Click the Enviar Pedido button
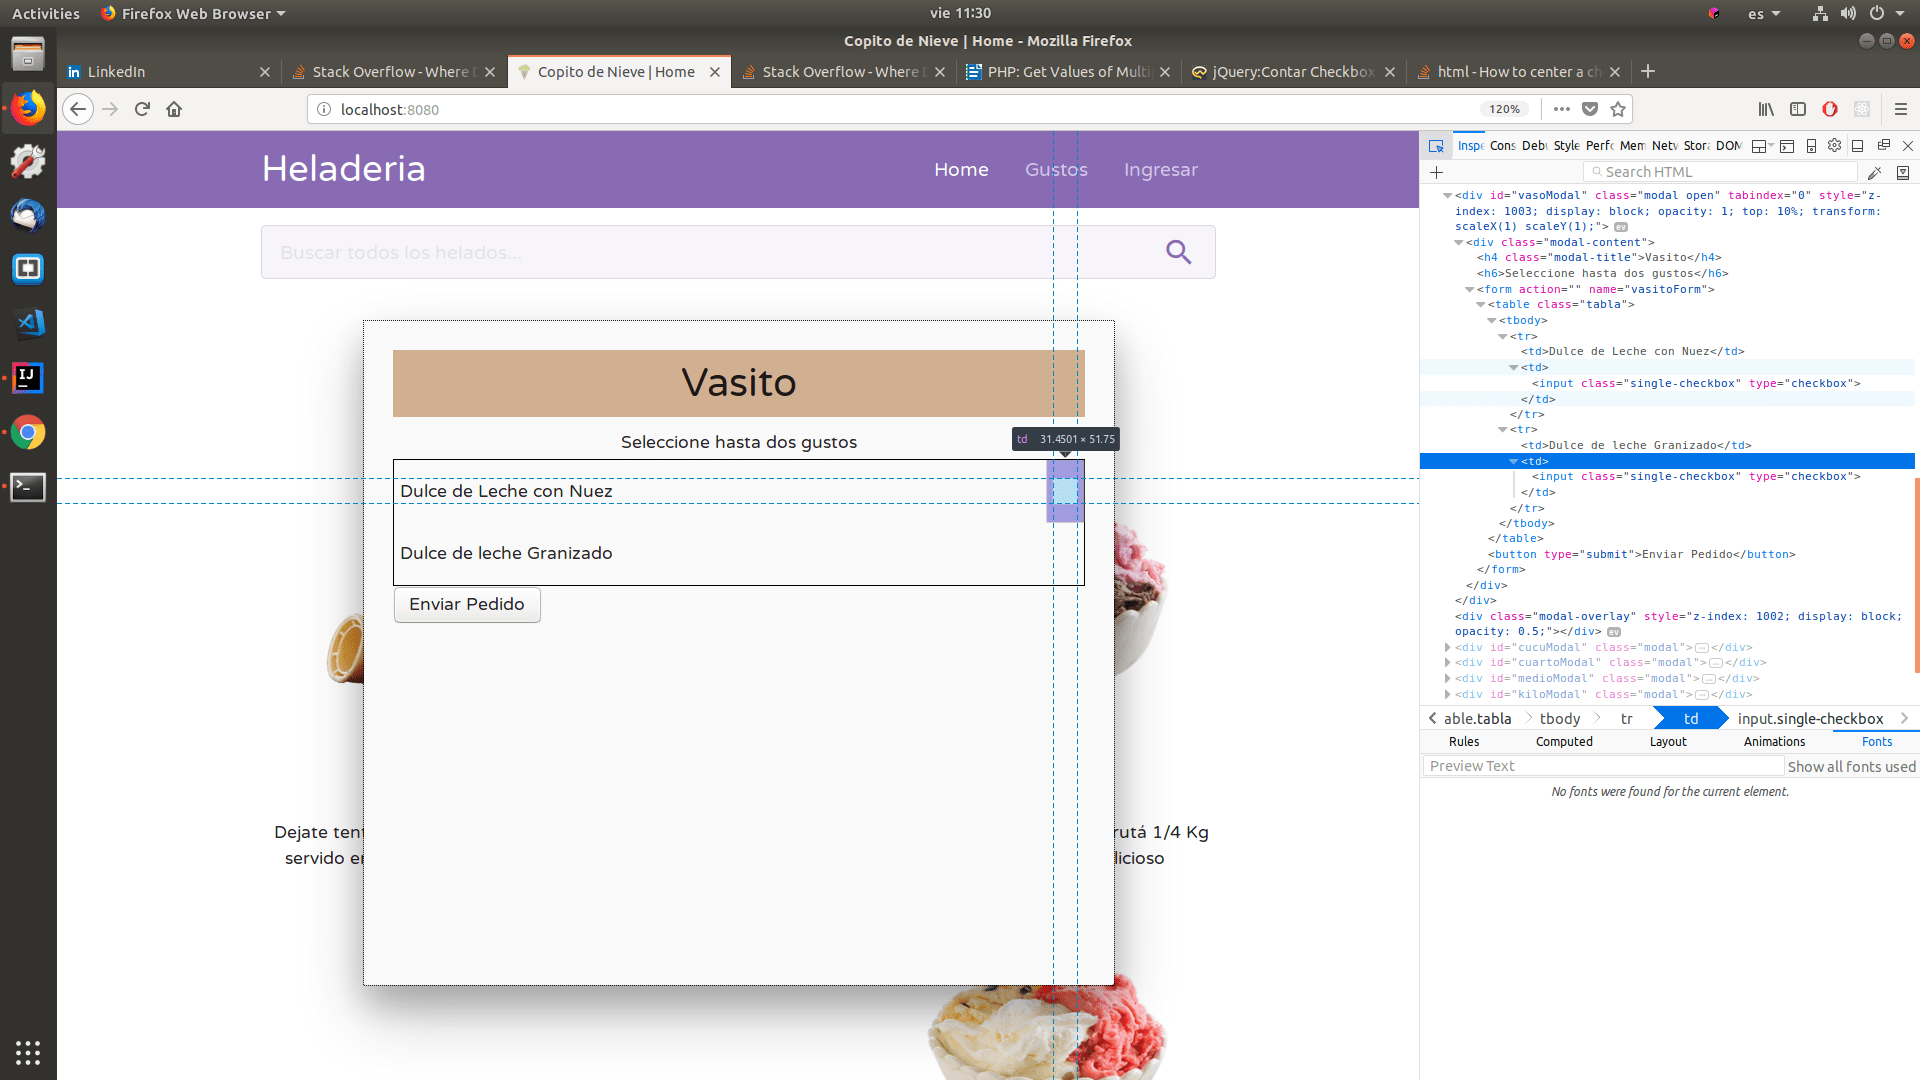1920x1080 pixels. (x=466, y=604)
